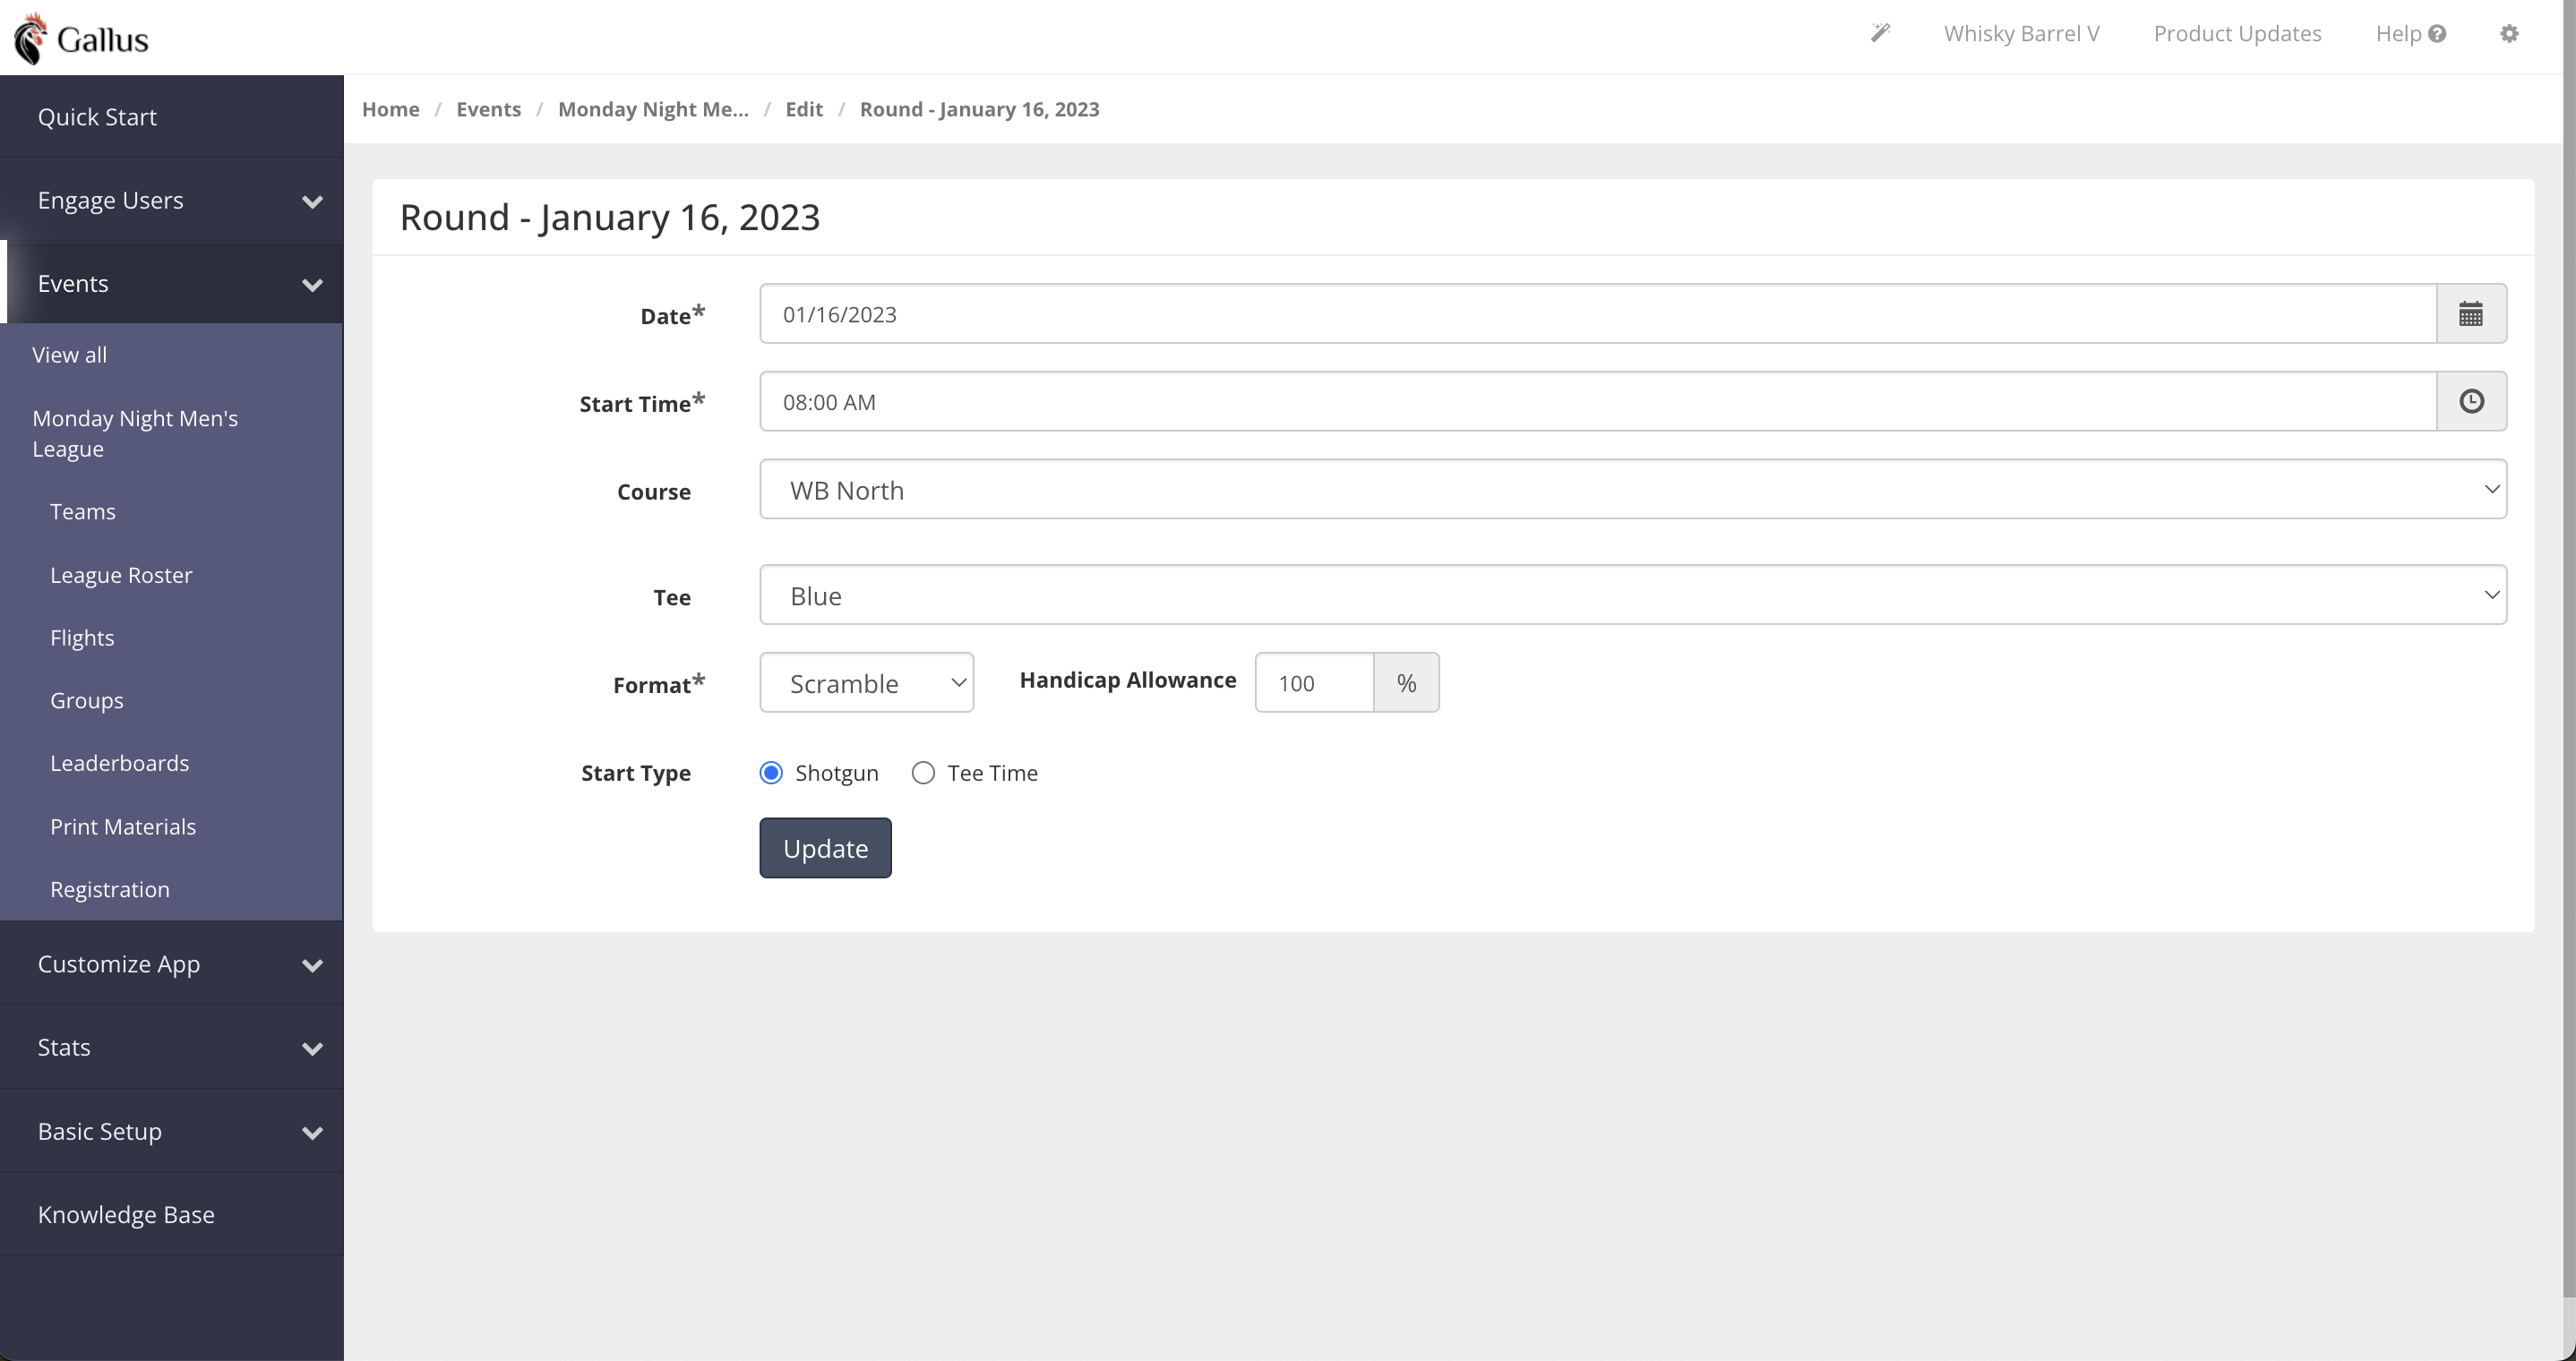Open Flights in the sidebar
Screen dimensions: 2576x1361
(x=82, y=638)
